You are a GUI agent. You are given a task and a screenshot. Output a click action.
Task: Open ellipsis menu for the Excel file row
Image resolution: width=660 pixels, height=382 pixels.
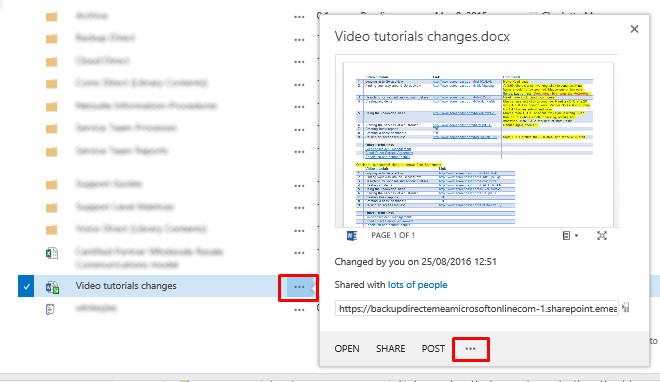[x=299, y=253]
